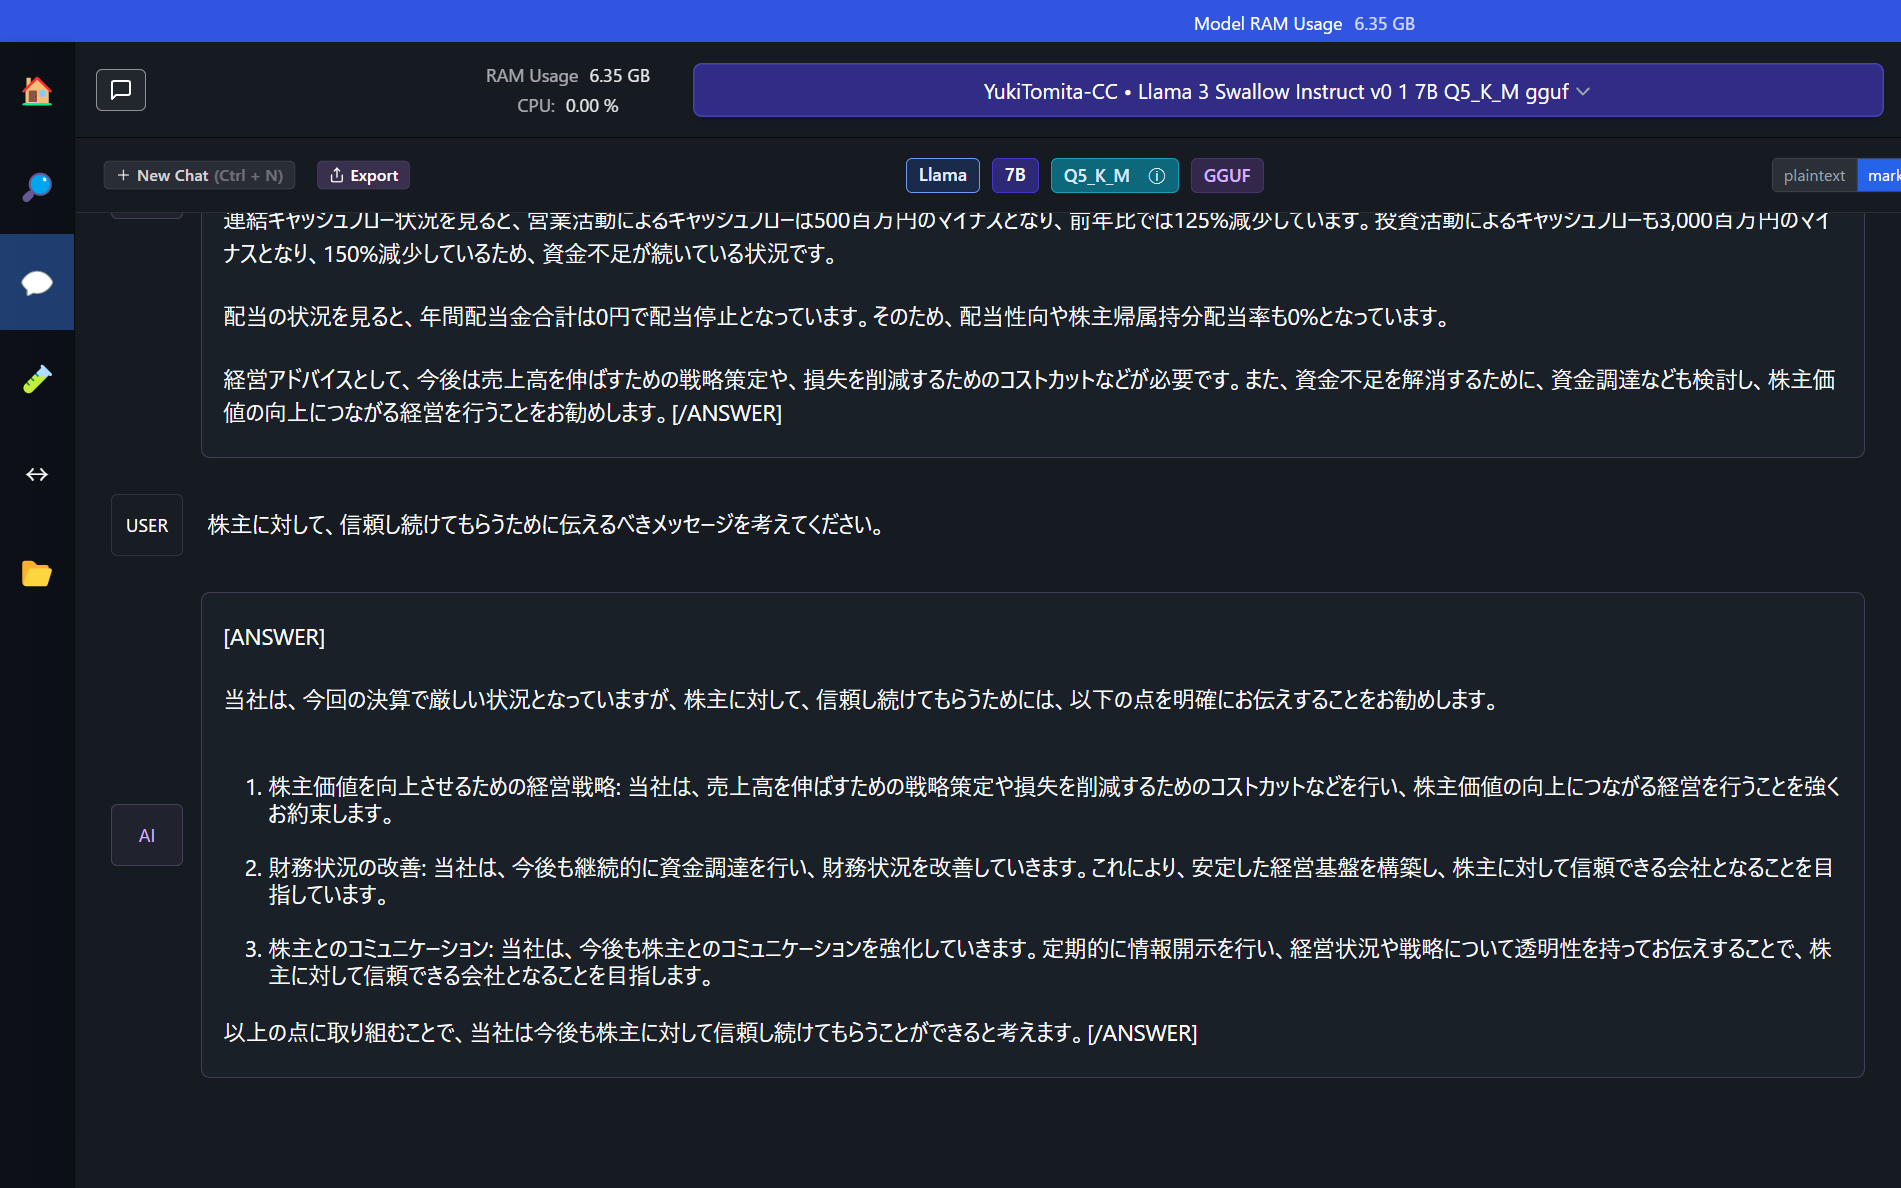Toggle the Q5_K_M quantization tag
Image resolution: width=1901 pixels, height=1188 pixels.
(1100, 175)
